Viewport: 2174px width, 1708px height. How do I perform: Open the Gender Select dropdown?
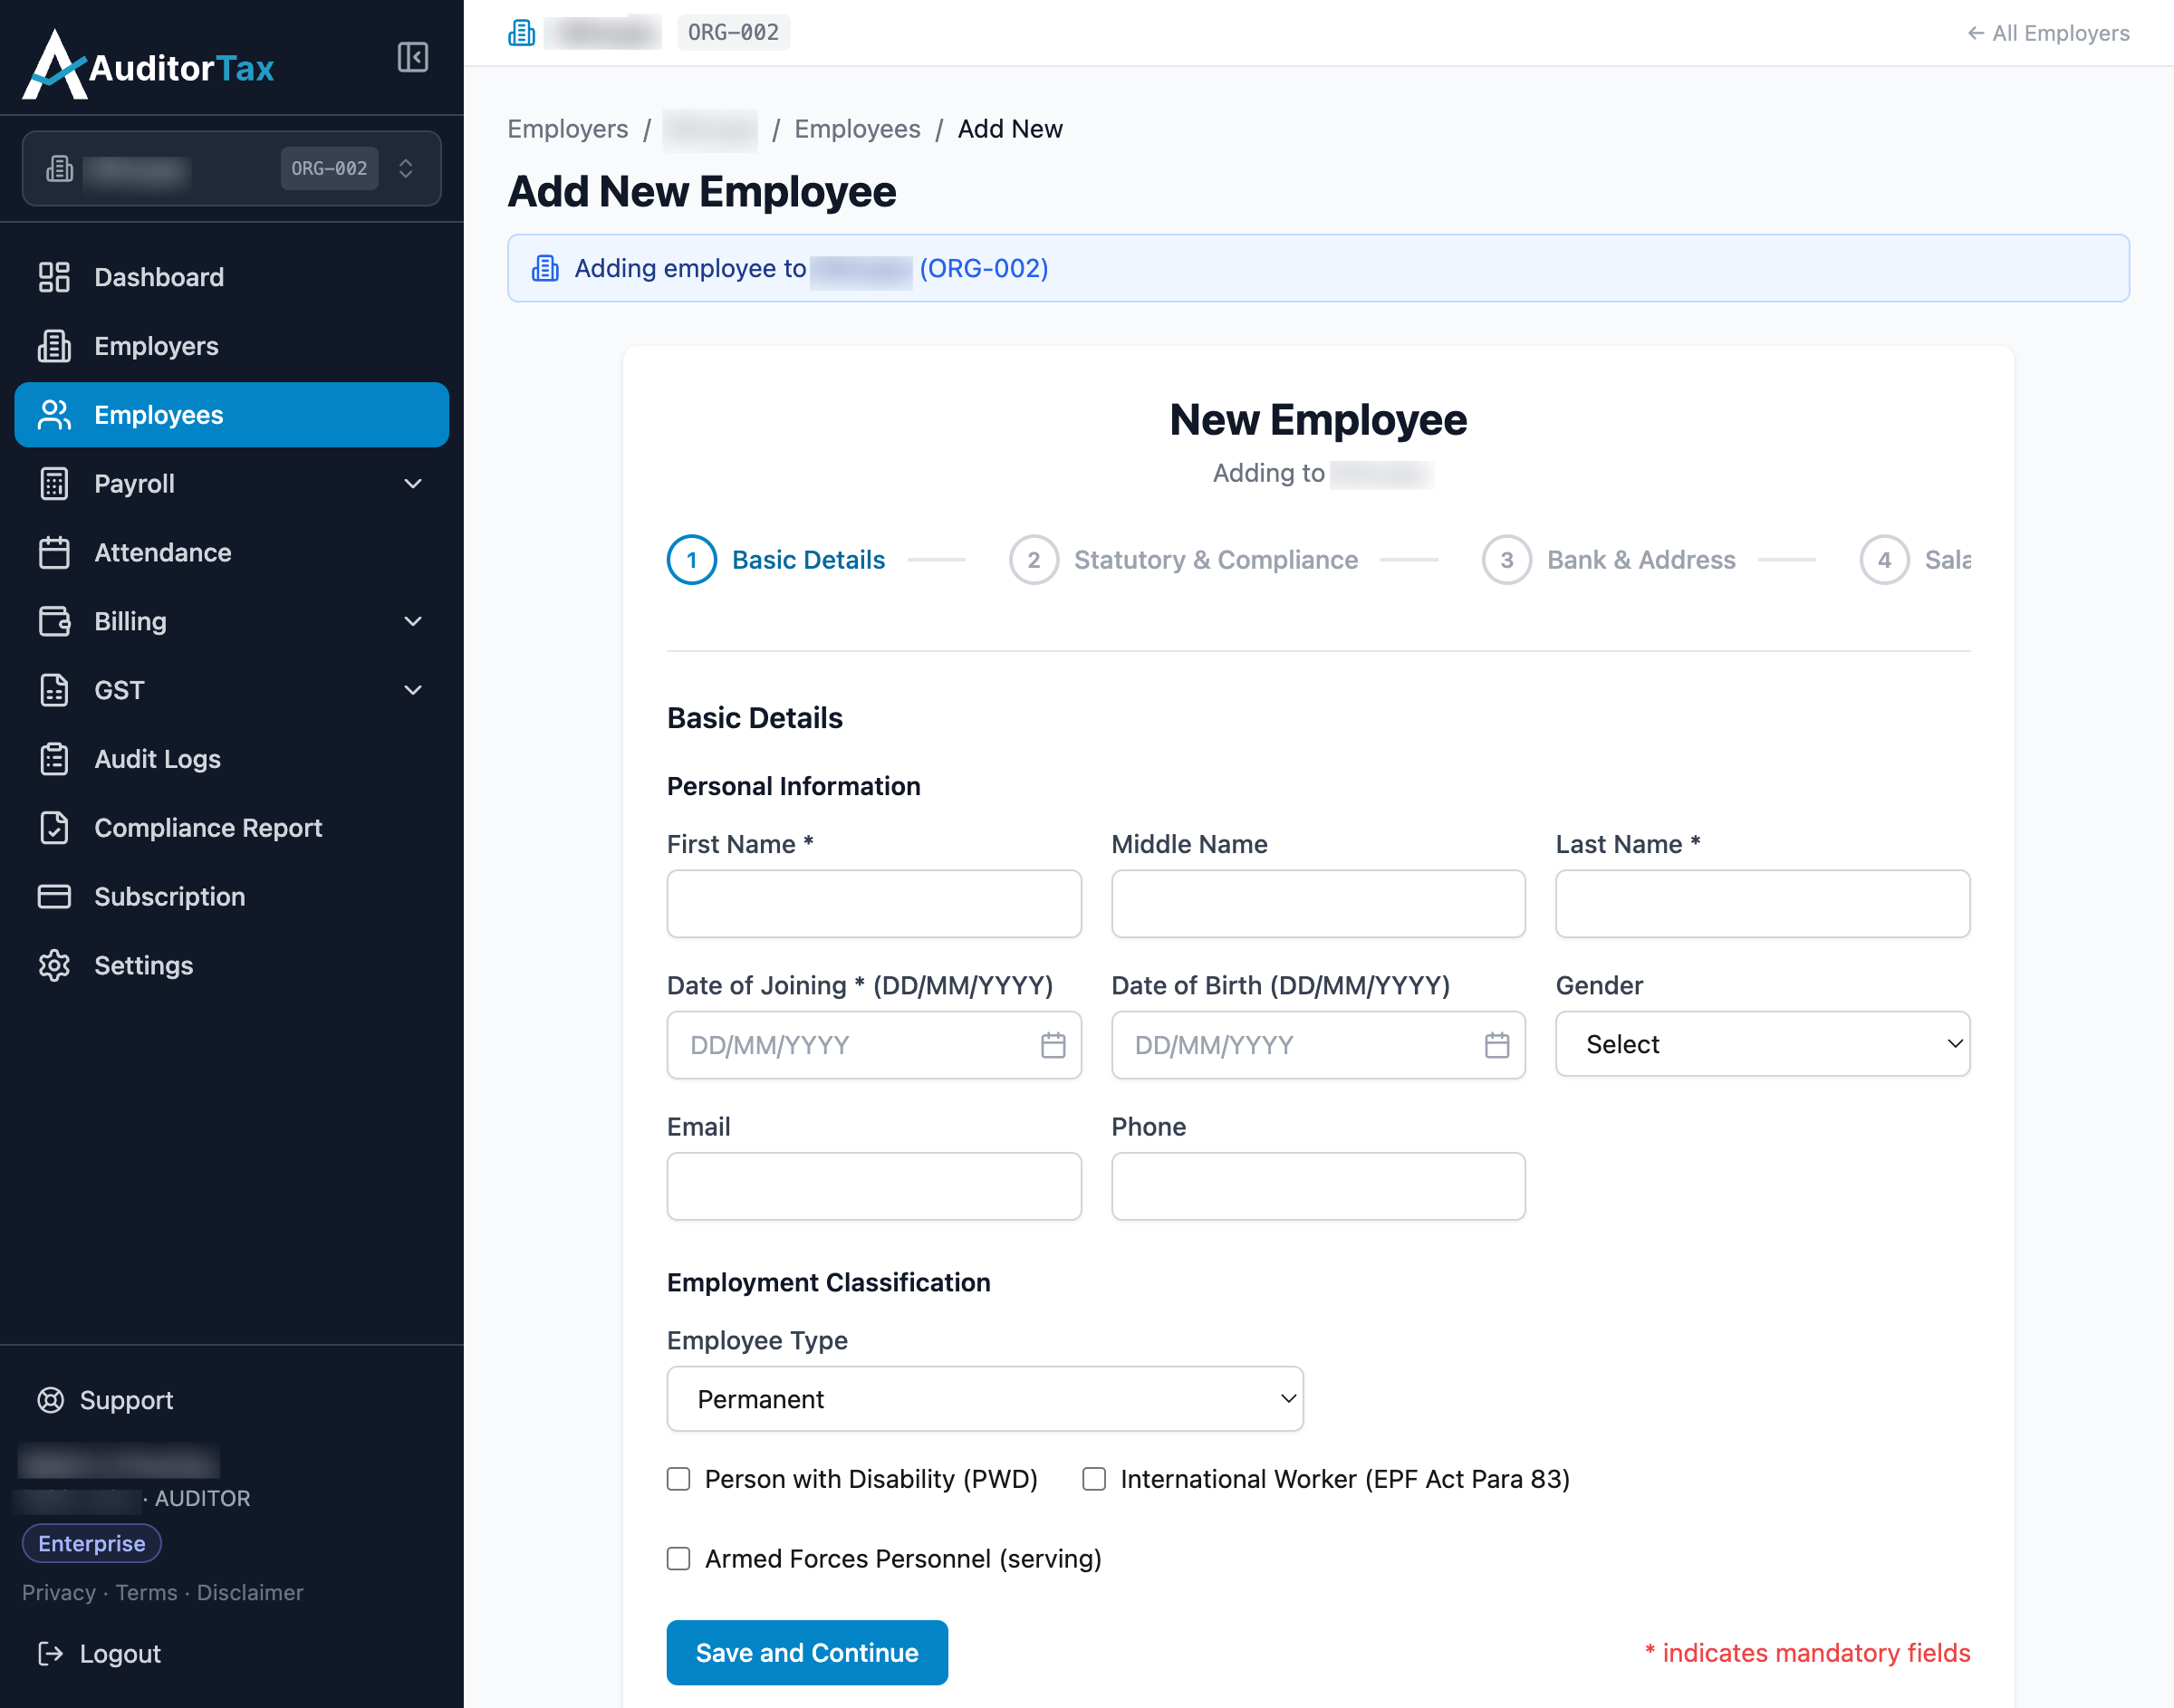click(1763, 1044)
